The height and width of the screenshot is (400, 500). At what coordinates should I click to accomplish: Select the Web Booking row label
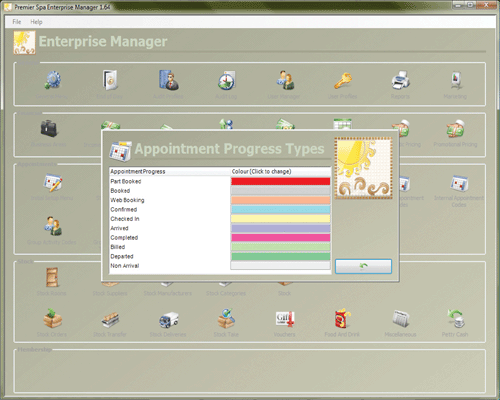(127, 200)
